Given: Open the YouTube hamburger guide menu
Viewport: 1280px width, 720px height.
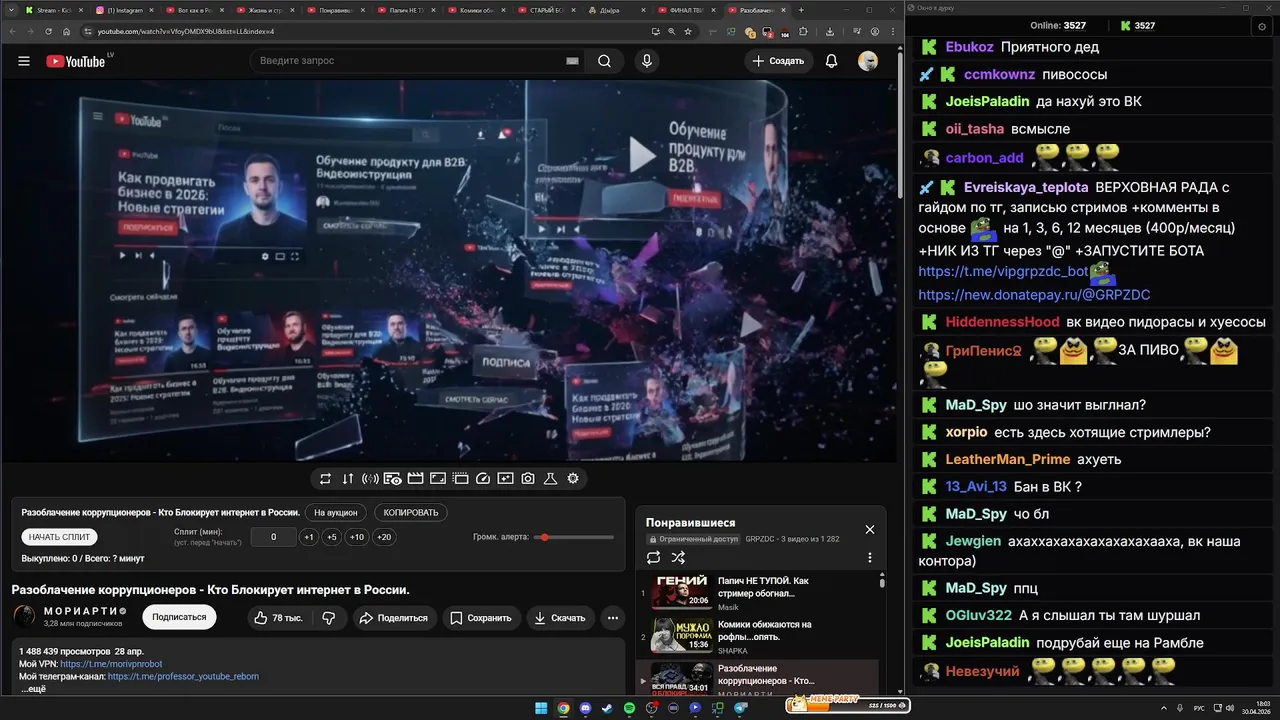Looking at the screenshot, I should pyautogui.click(x=24, y=61).
